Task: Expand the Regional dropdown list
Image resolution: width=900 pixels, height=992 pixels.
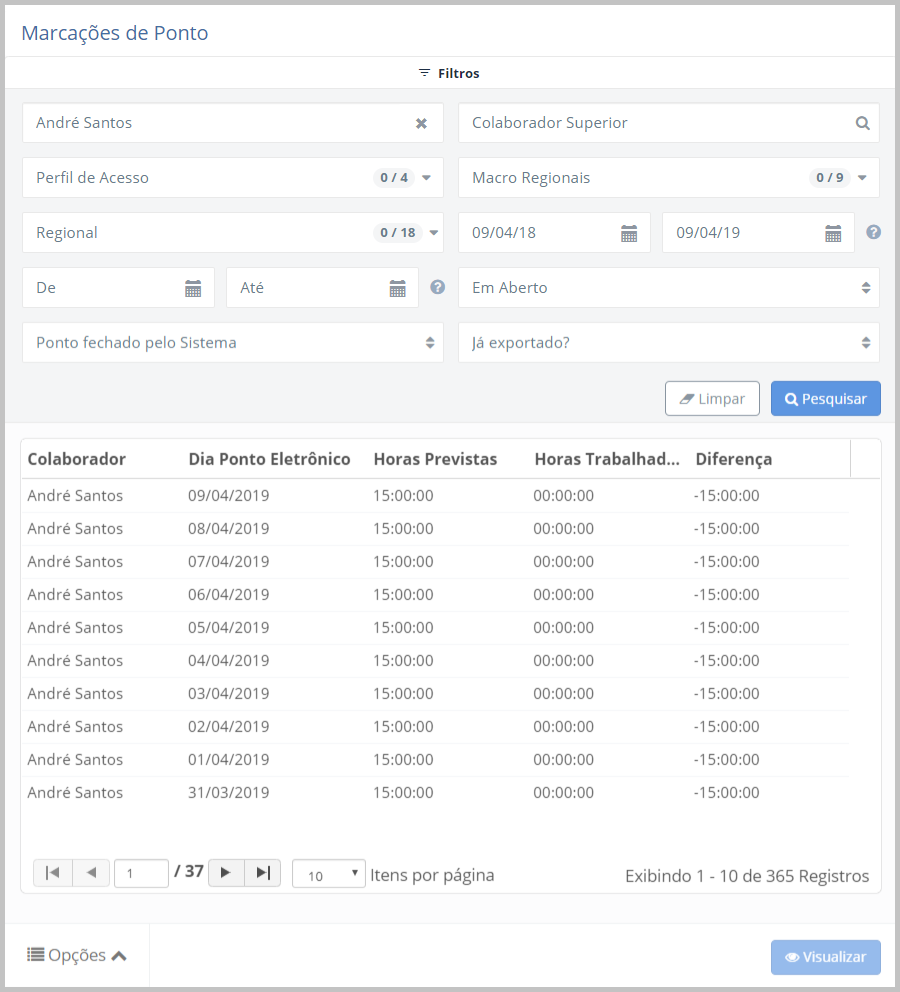Action: 434,233
